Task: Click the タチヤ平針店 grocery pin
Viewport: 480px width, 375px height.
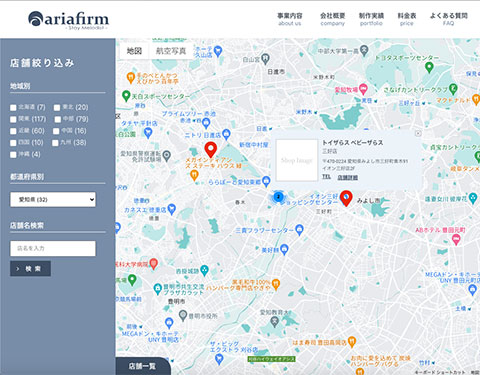Action: click(148, 133)
